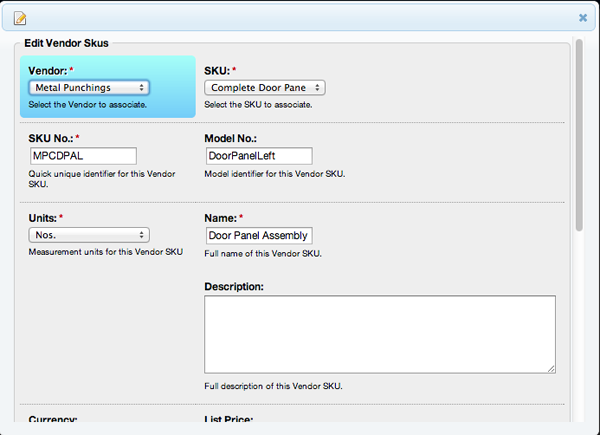The height and width of the screenshot is (435, 600).
Task: Click the Name field with Door Panel Assembly
Action: pyautogui.click(x=258, y=236)
